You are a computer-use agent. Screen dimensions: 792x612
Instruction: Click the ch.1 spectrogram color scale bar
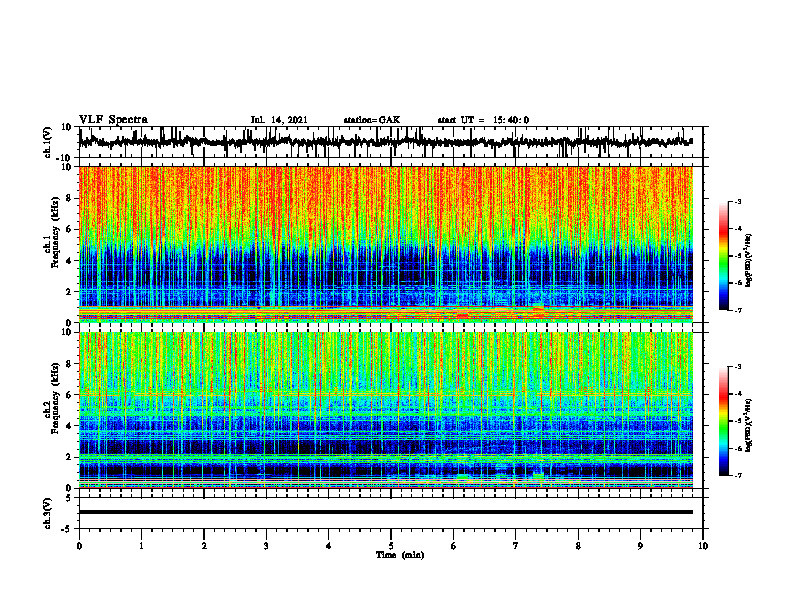click(723, 256)
